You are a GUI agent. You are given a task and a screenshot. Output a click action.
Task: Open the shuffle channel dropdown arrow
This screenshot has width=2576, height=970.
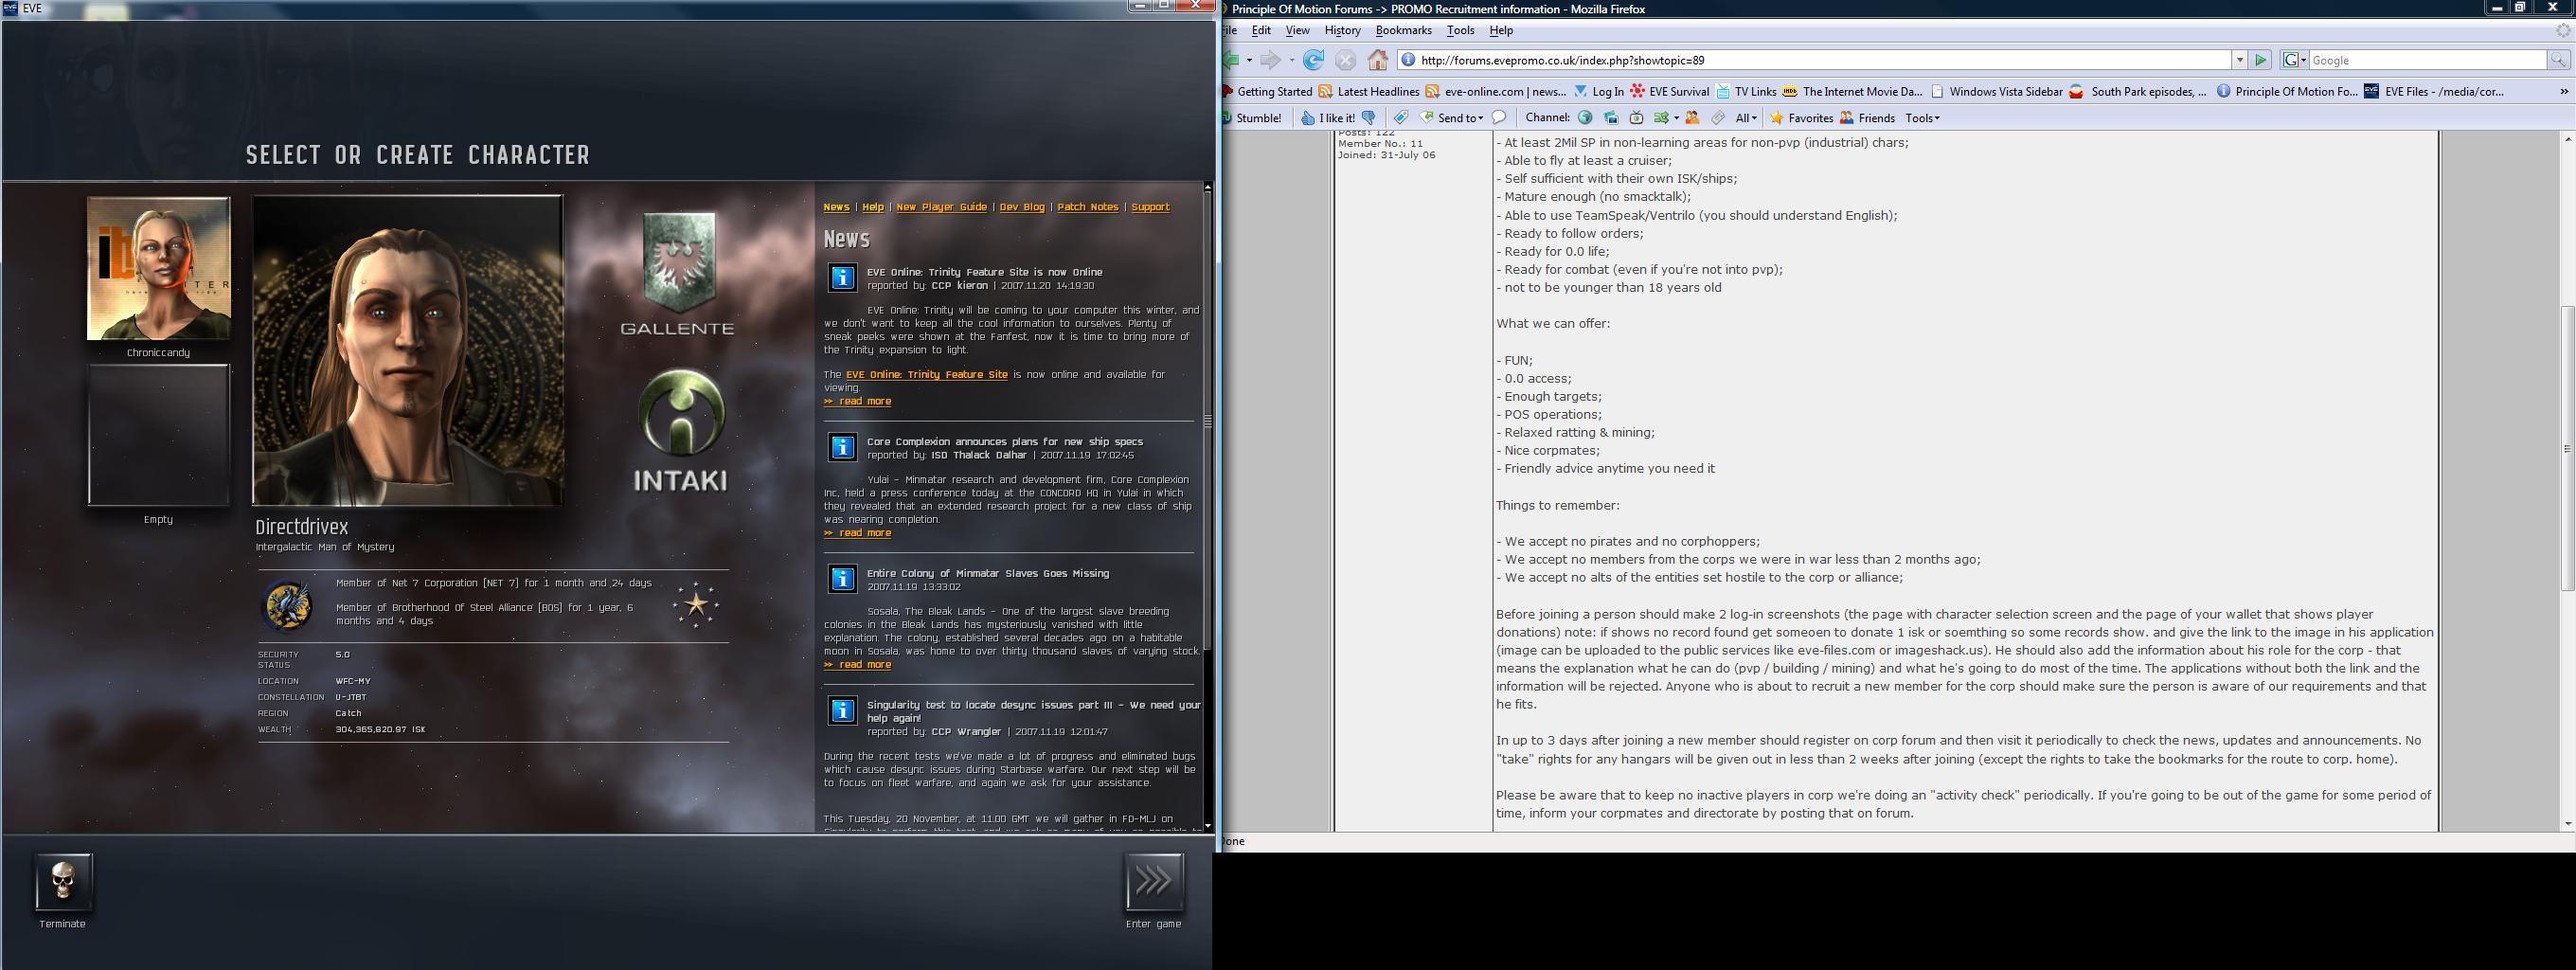click(1675, 118)
